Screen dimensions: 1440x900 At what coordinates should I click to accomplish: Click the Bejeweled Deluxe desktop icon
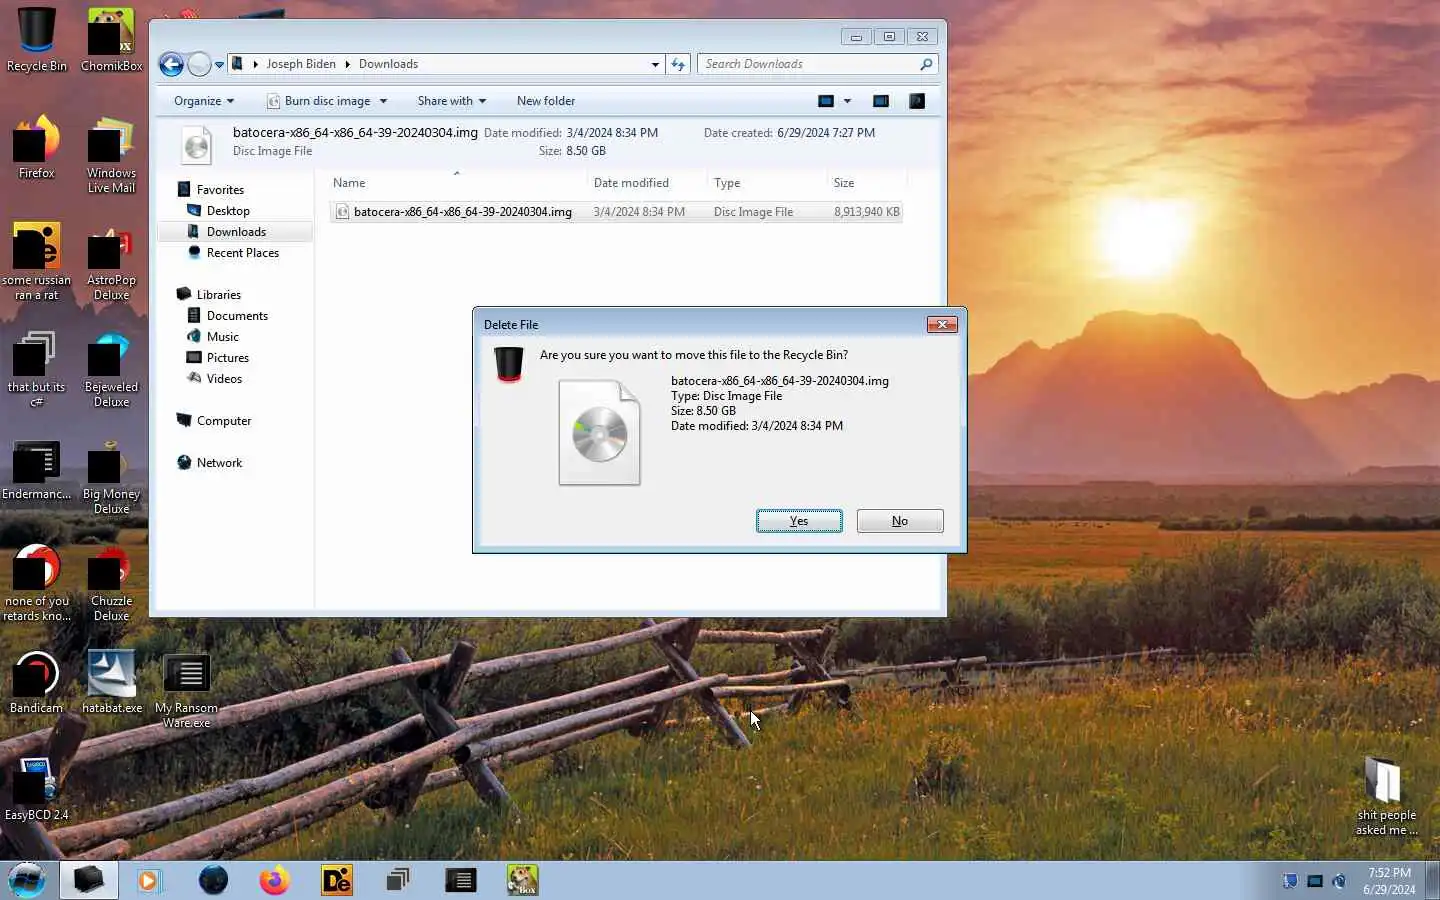pos(111,369)
